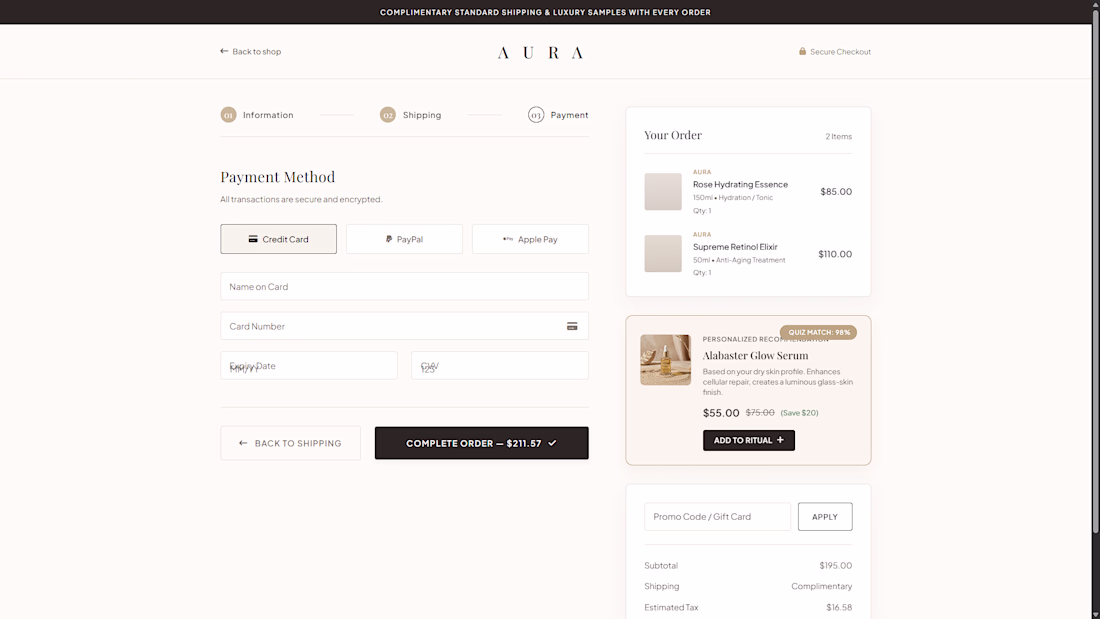Viewport: 1100px width, 619px height.
Task: Click the $110.00 item price
Action: [835, 254]
